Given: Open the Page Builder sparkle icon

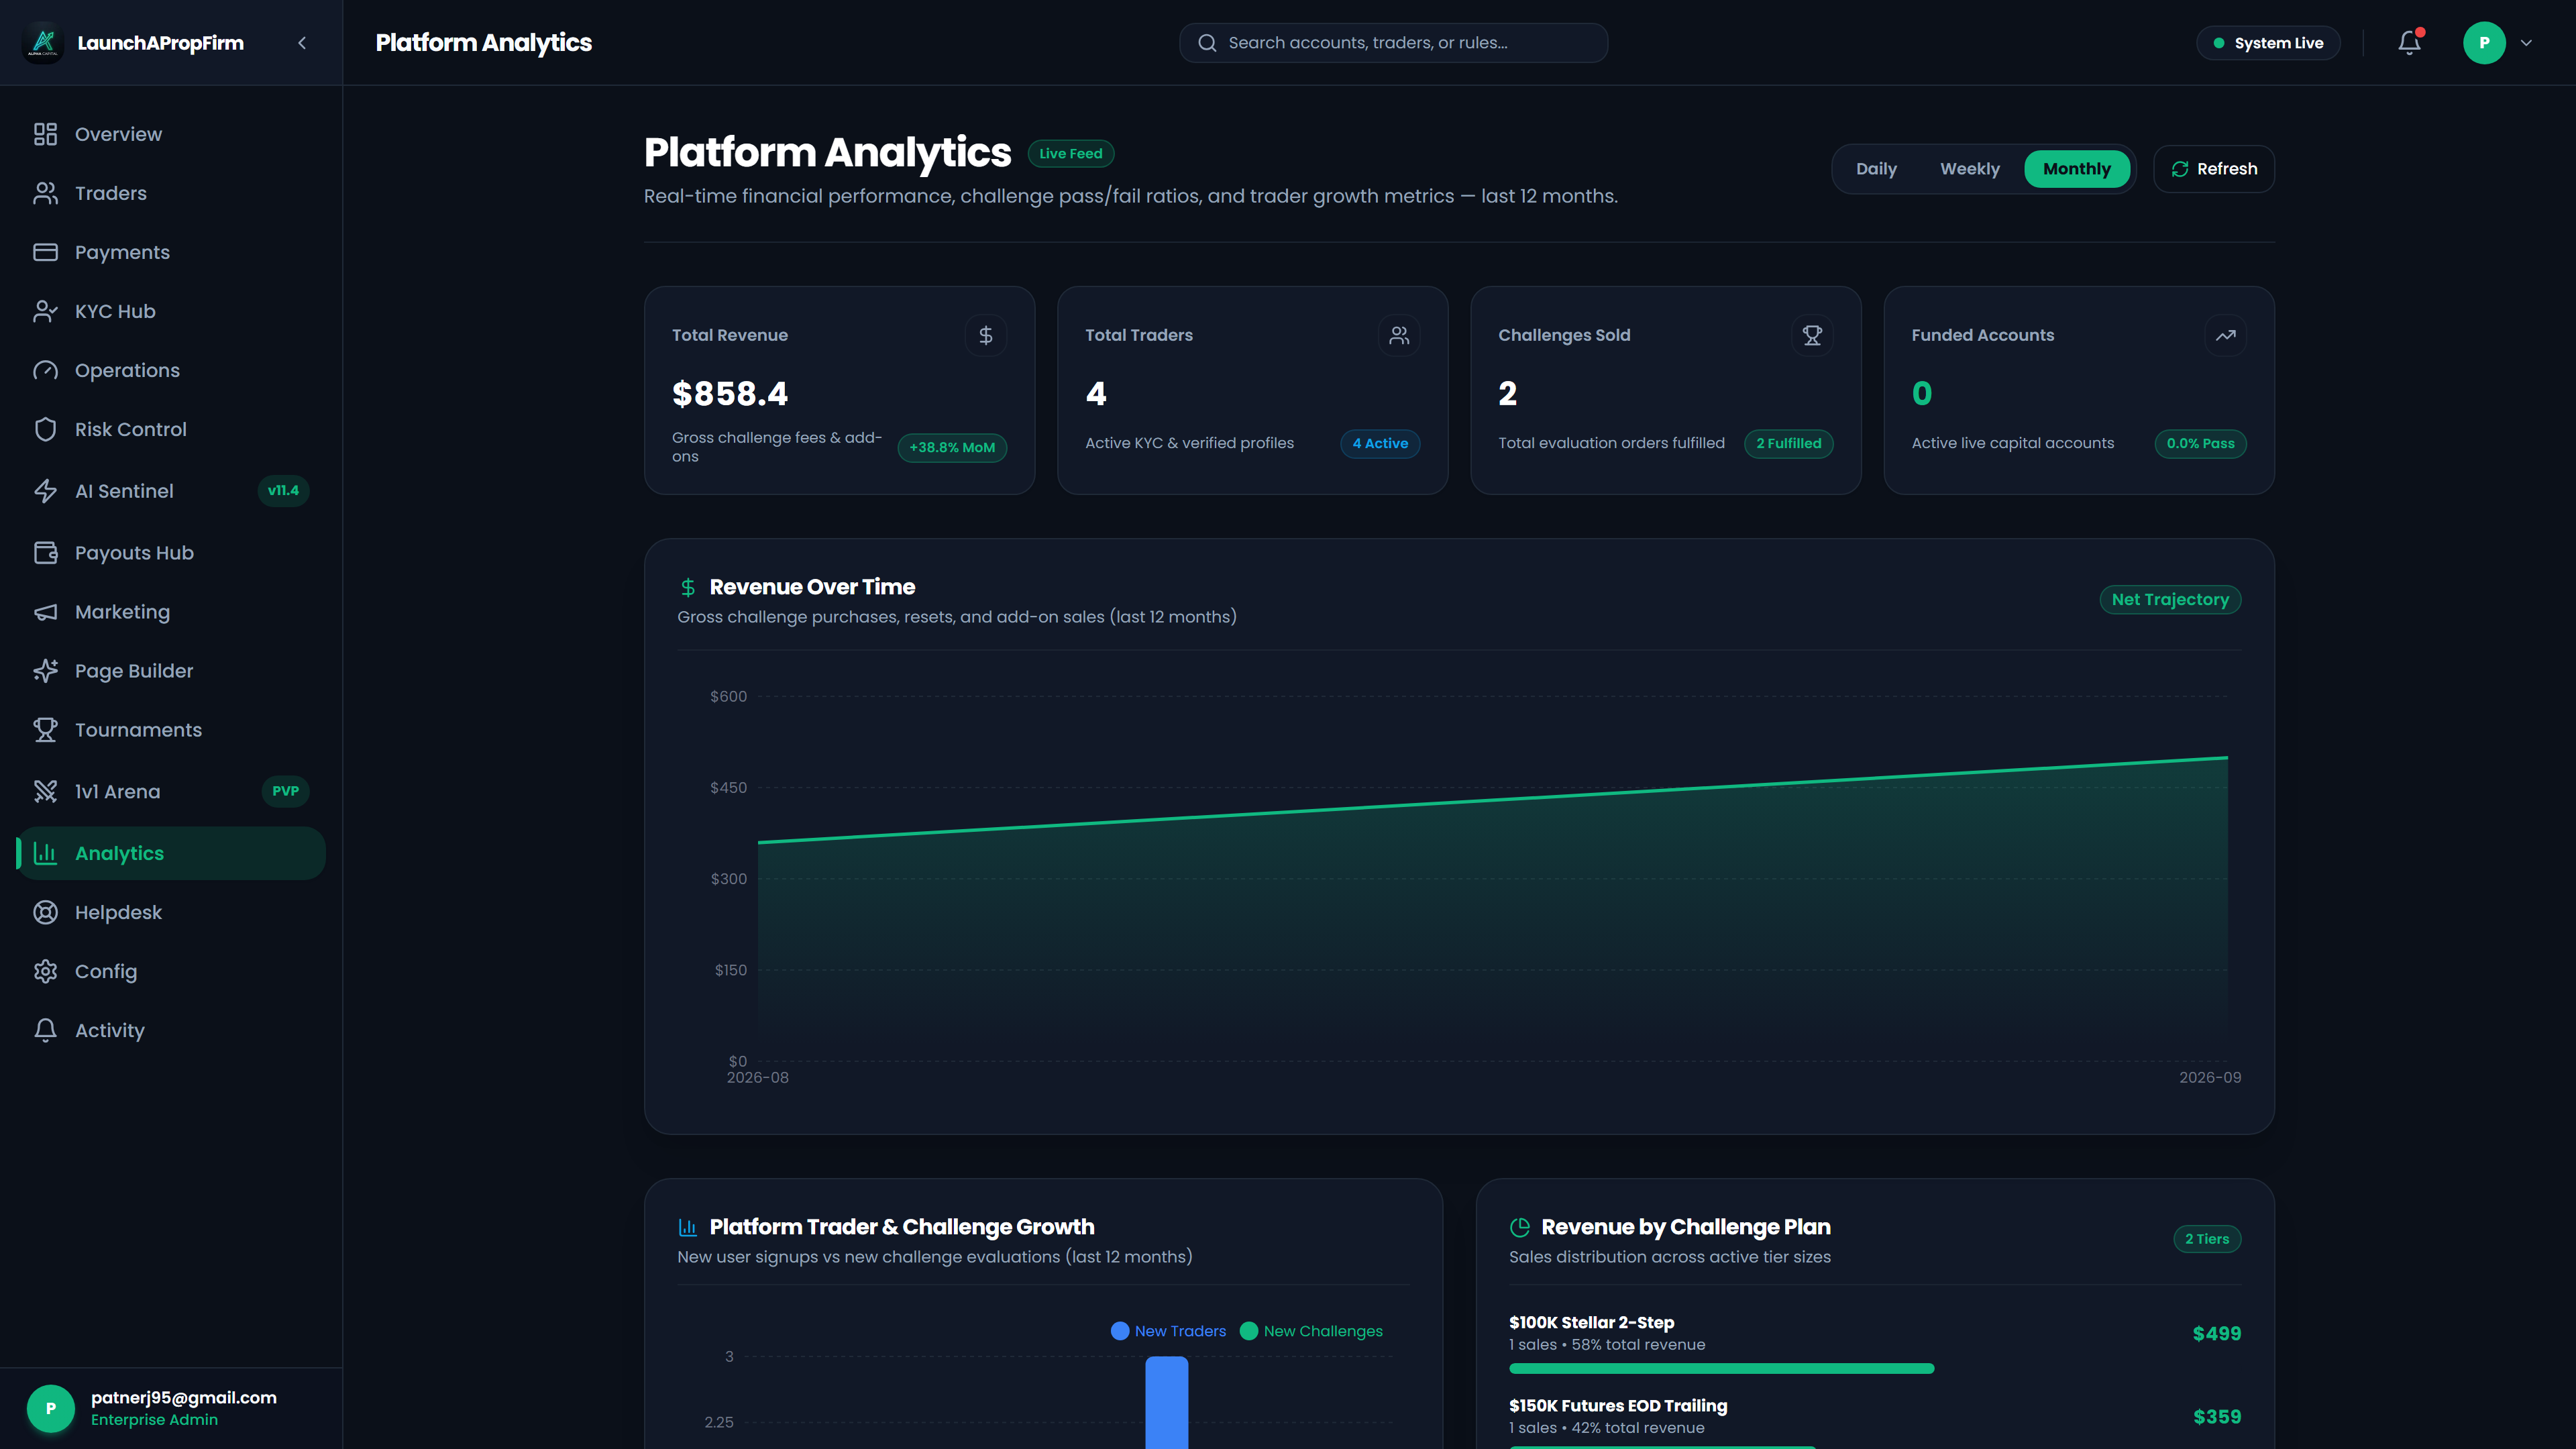Looking at the screenshot, I should 45,671.
